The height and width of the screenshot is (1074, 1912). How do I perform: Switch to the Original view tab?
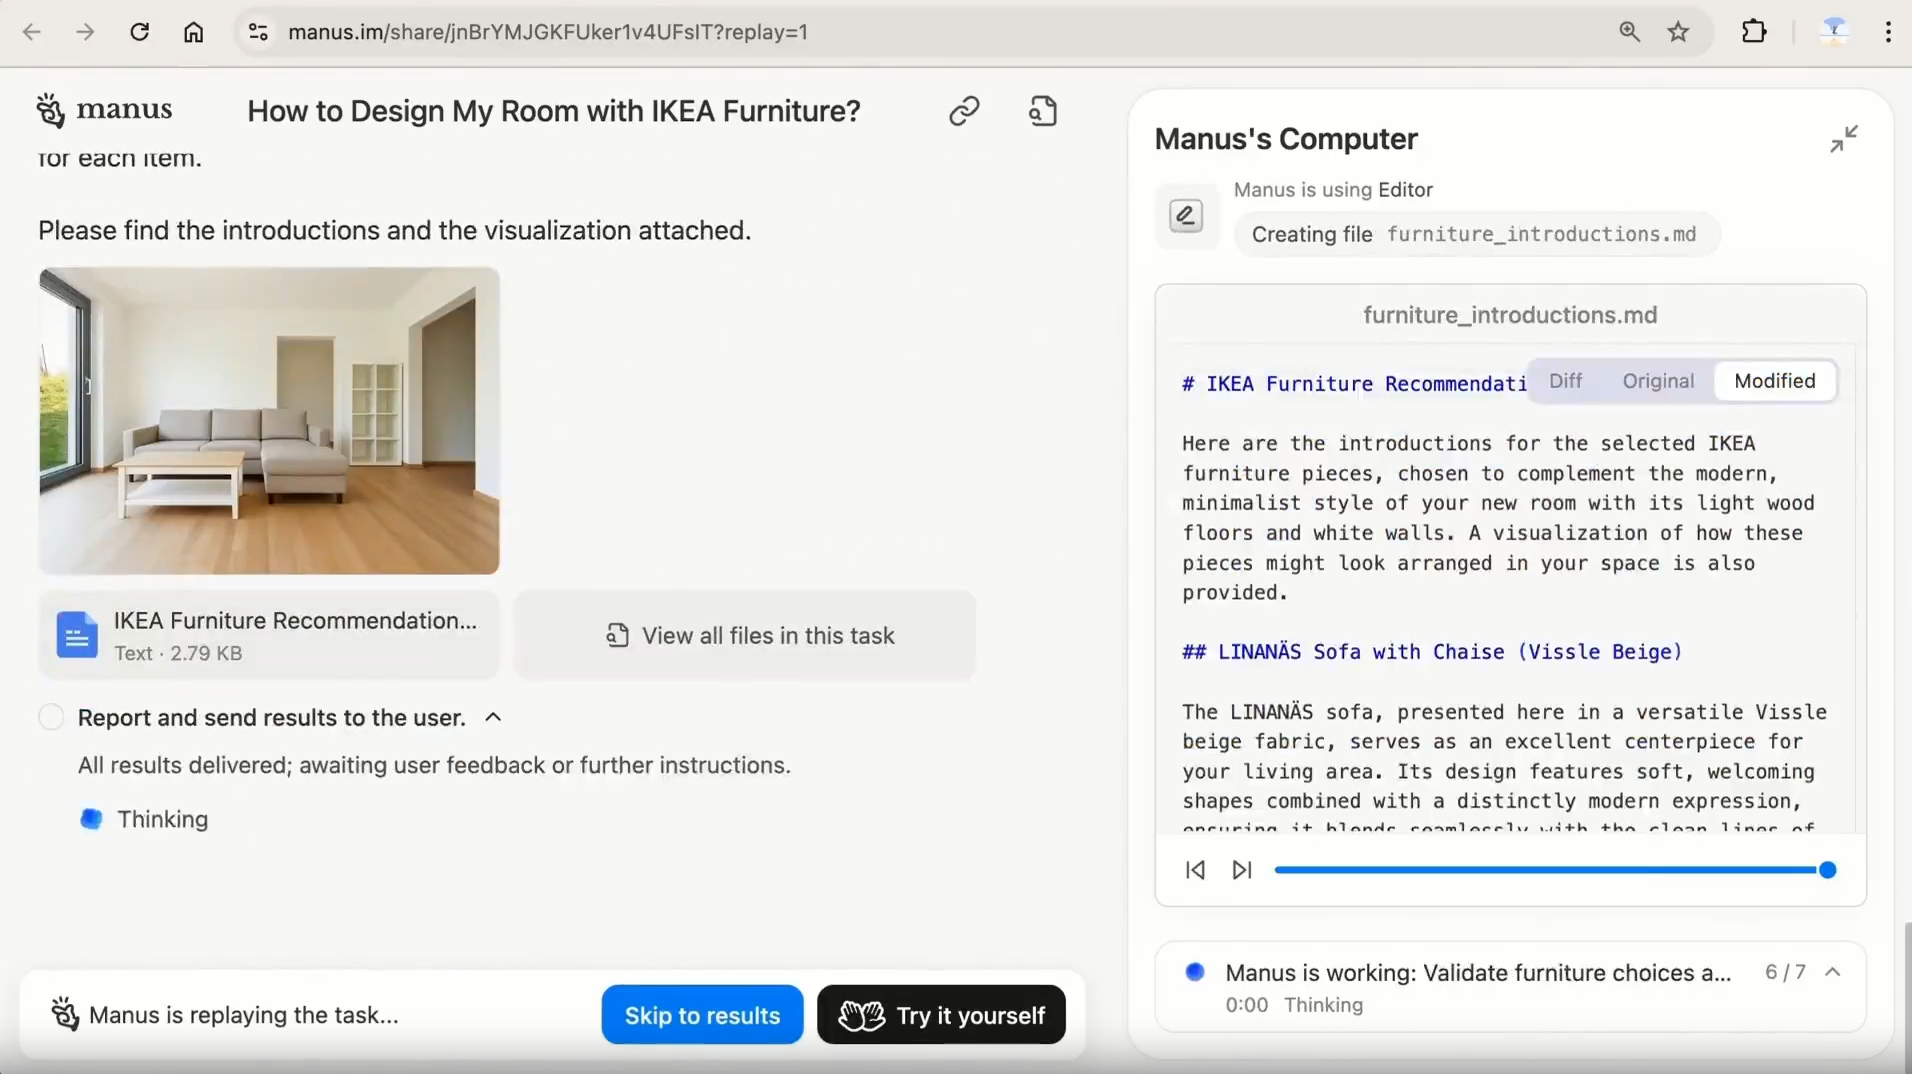1658,381
